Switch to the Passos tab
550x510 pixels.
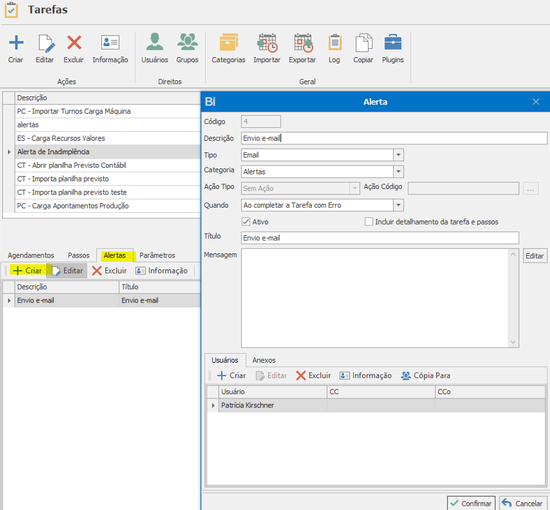point(79,255)
